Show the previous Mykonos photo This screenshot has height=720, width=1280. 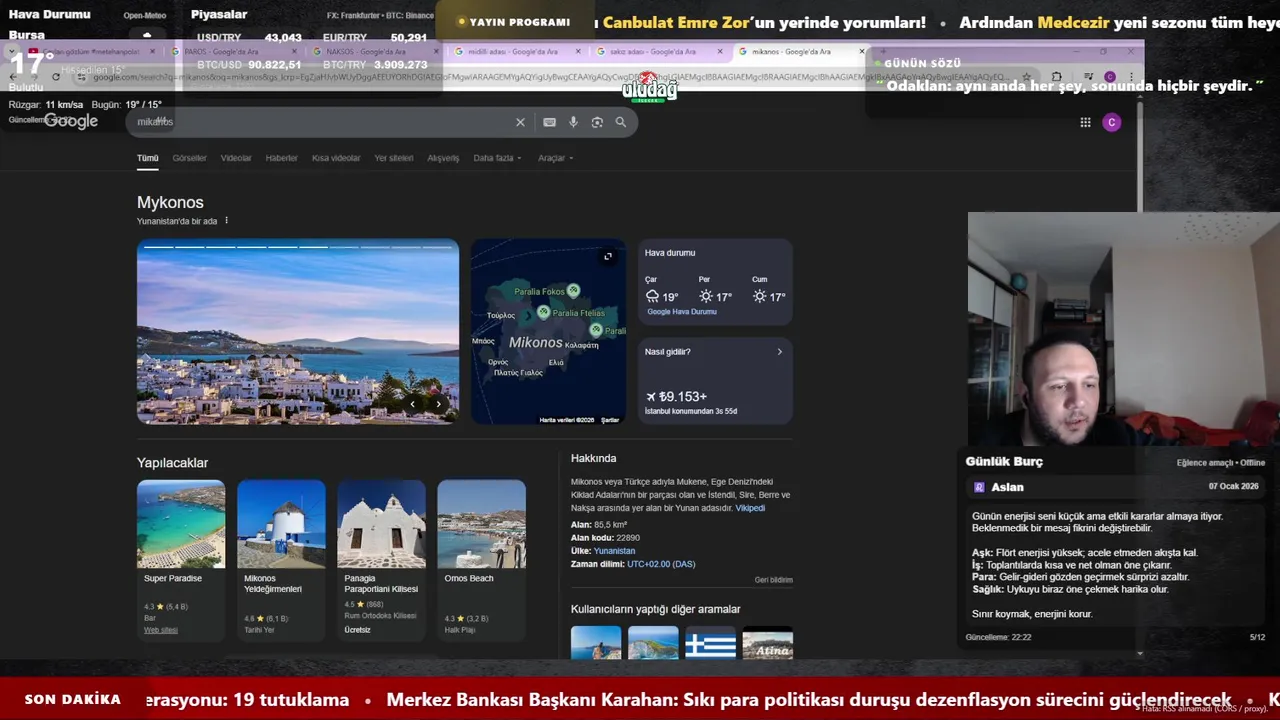pos(412,404)
